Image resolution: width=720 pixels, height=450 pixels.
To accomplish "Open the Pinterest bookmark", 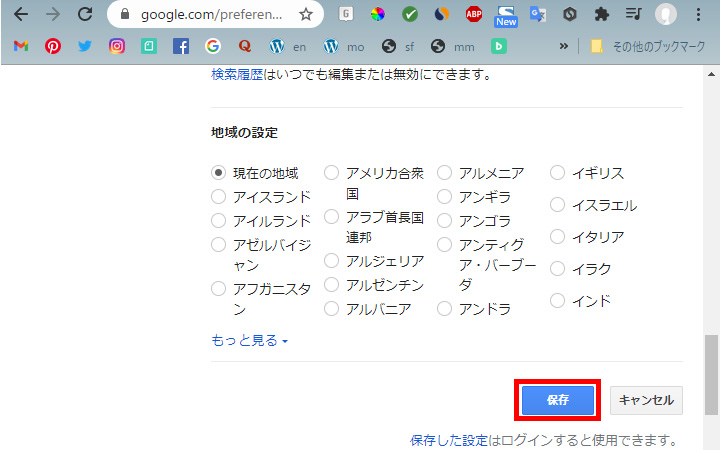I will pos(53,46).
